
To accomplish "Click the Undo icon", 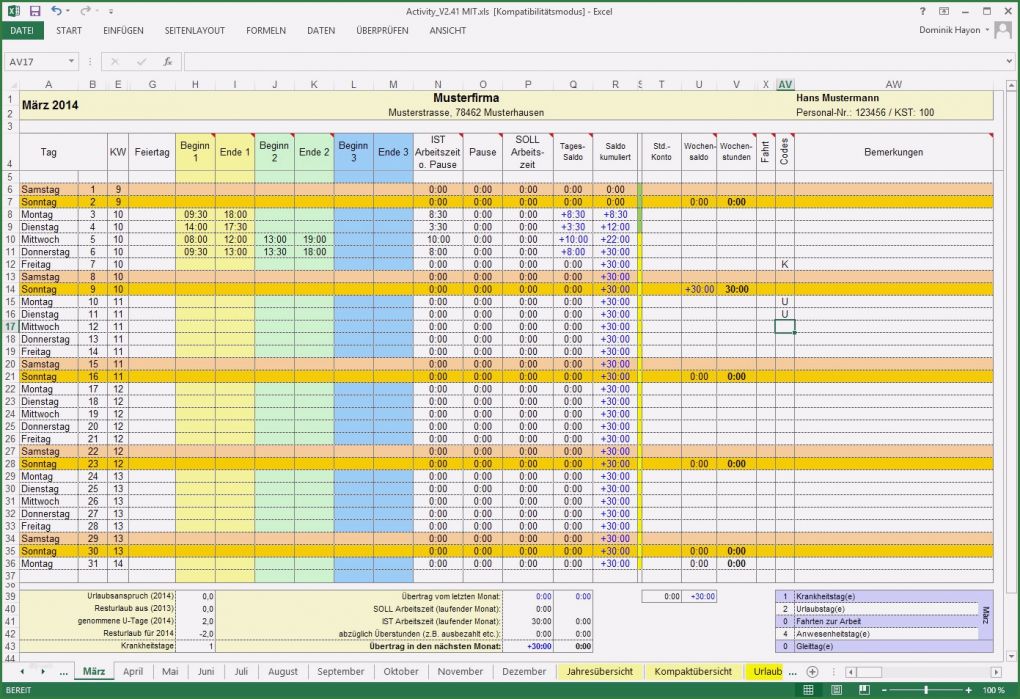I will [56, 11].
